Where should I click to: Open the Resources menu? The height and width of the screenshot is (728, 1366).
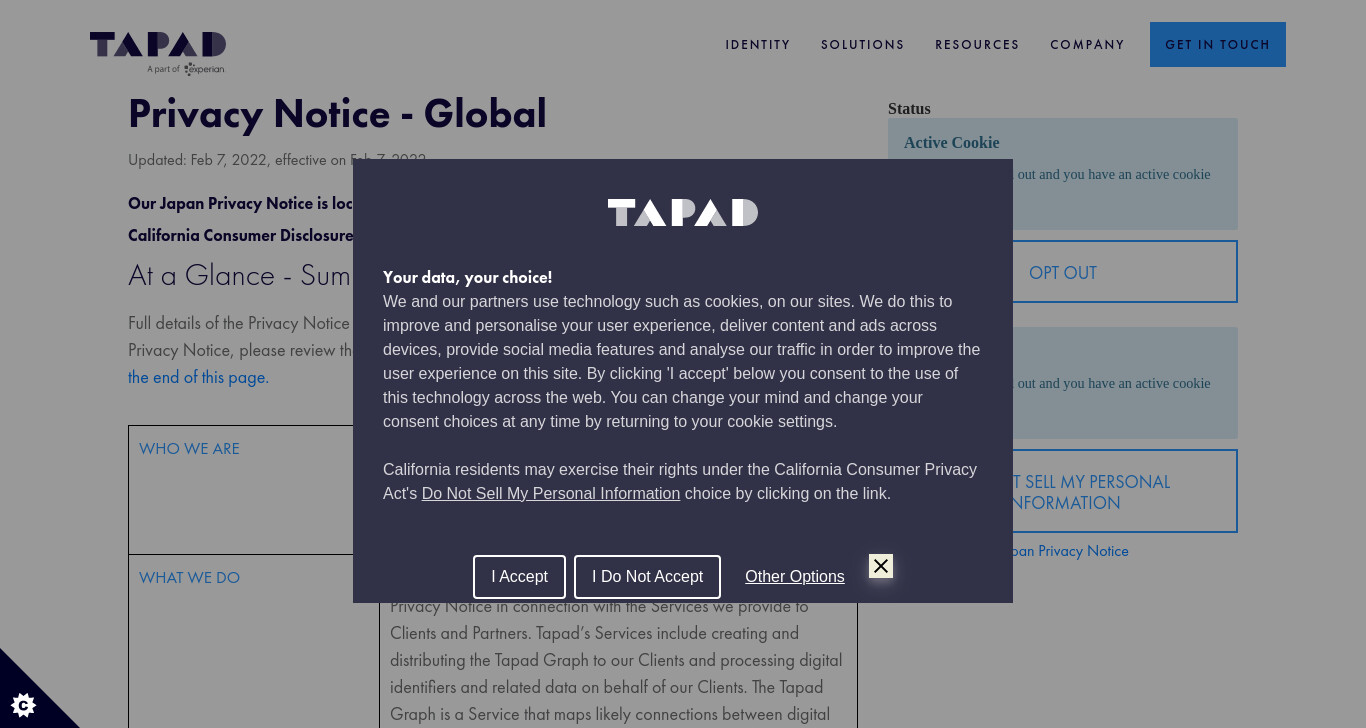pos(977,45)
